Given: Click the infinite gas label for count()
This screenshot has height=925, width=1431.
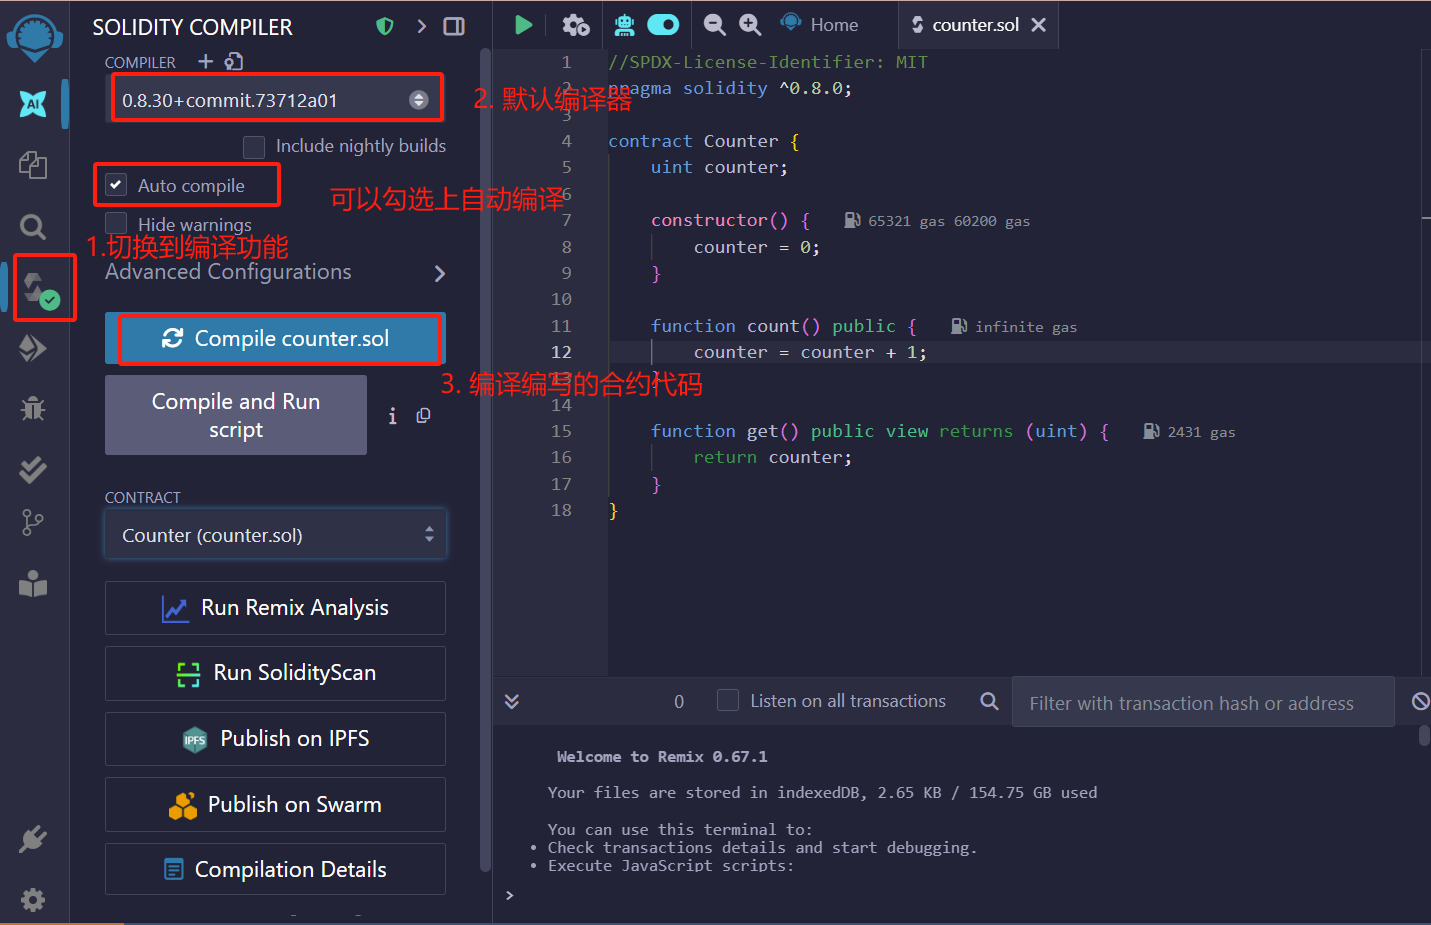Looking at the screenshot, I should tap(1014, 326).
